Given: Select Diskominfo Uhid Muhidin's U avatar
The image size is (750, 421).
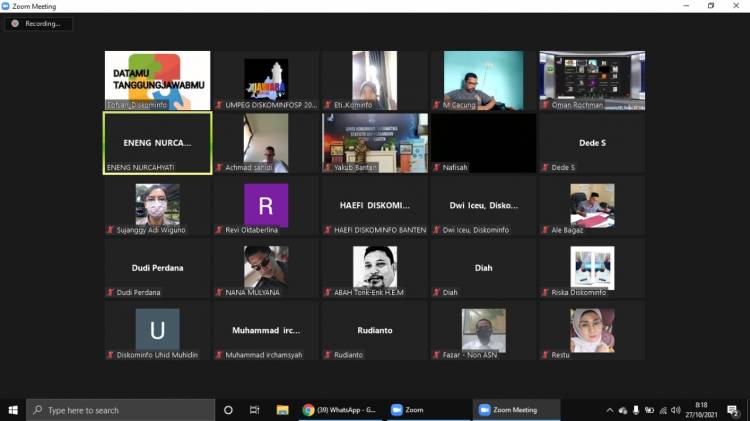Looking at the screenshot, I should tap(157, 330).
